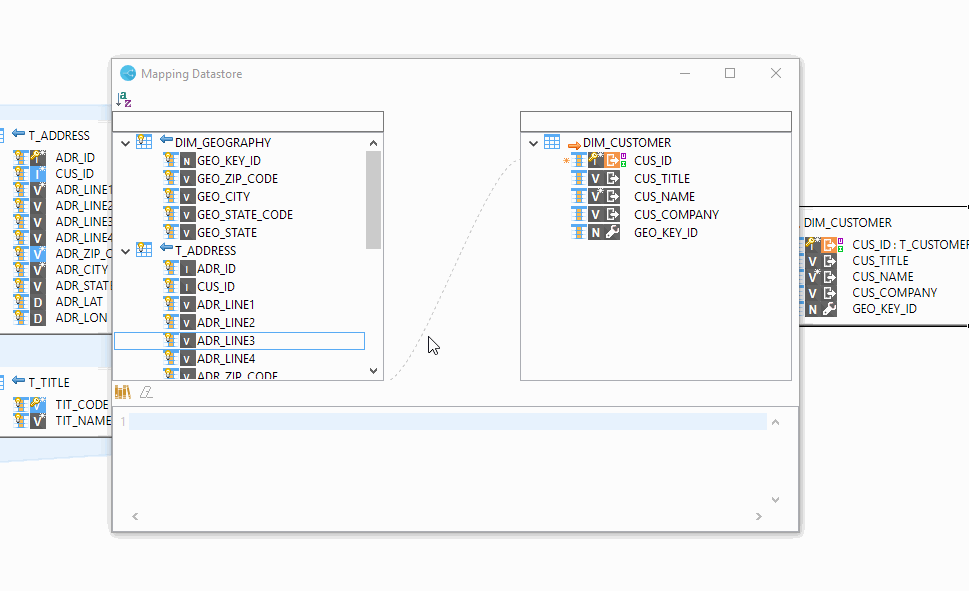Collapse the DIM_GEOGRAPHY tree node
Screen dimensions: 969x591
tap(125, 142)
